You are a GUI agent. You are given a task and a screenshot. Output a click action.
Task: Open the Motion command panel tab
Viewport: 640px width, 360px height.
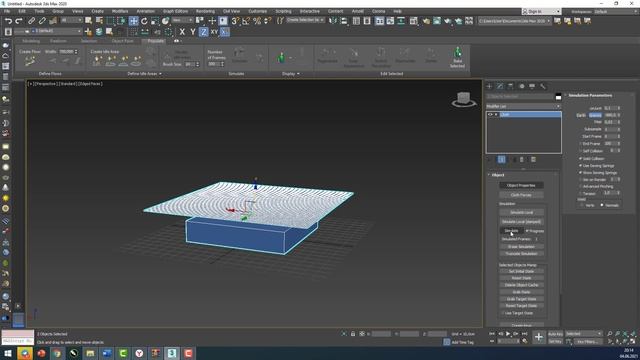tap(522, 86)
